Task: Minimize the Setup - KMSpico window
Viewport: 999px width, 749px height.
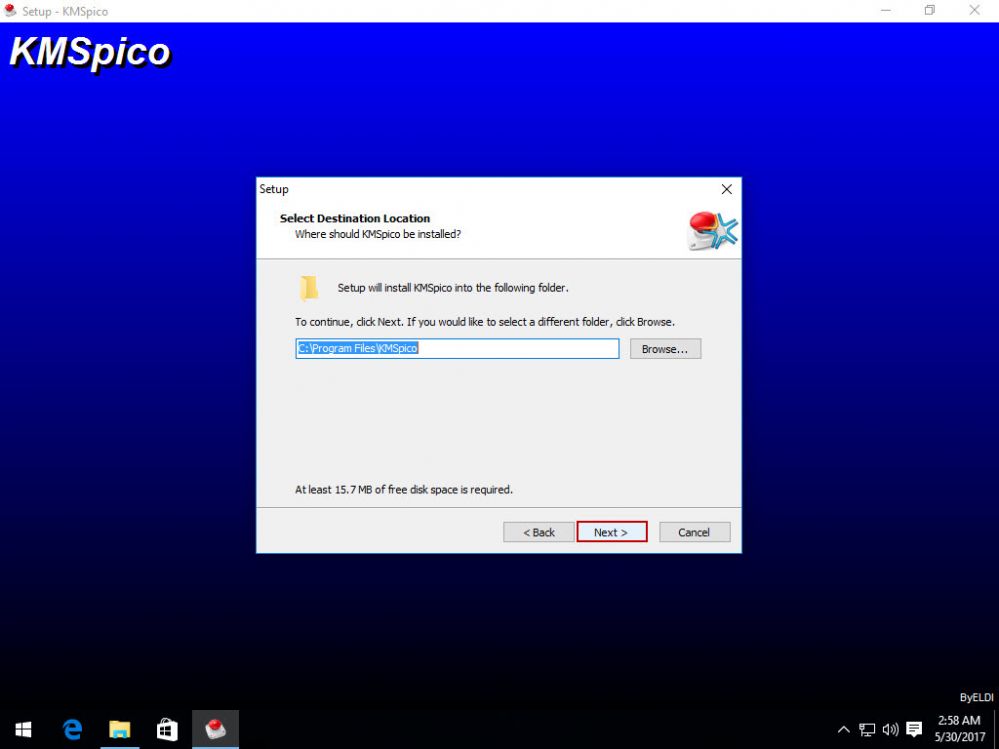Action: 886,11
